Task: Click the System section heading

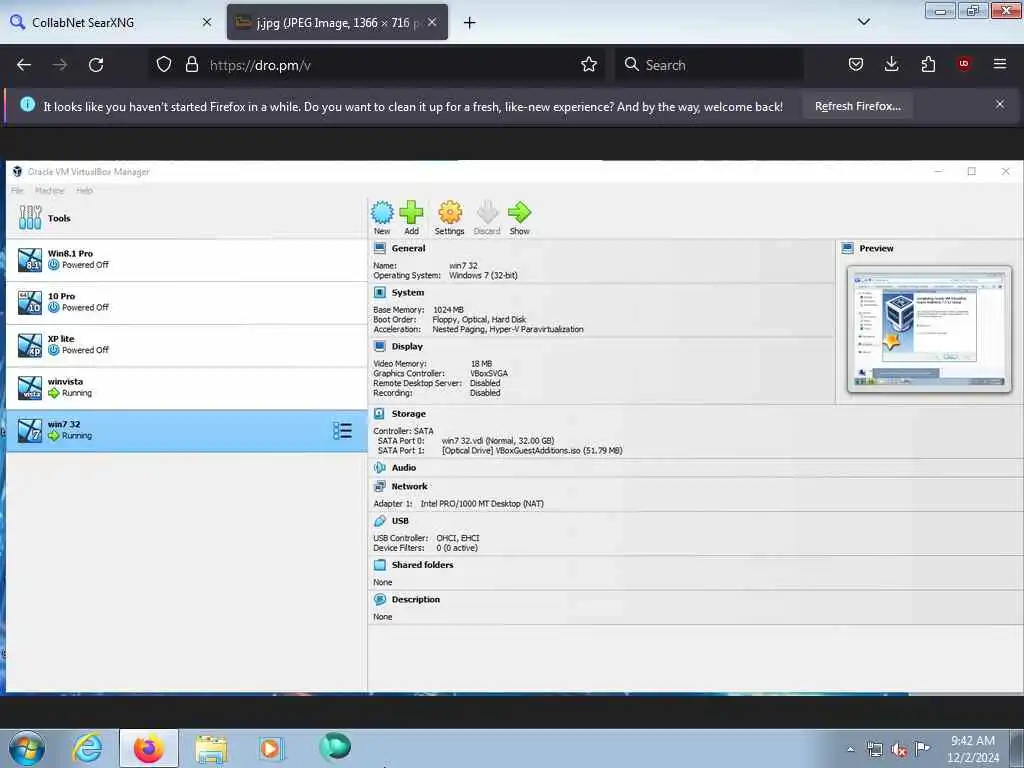Action: tap(408, 293)
